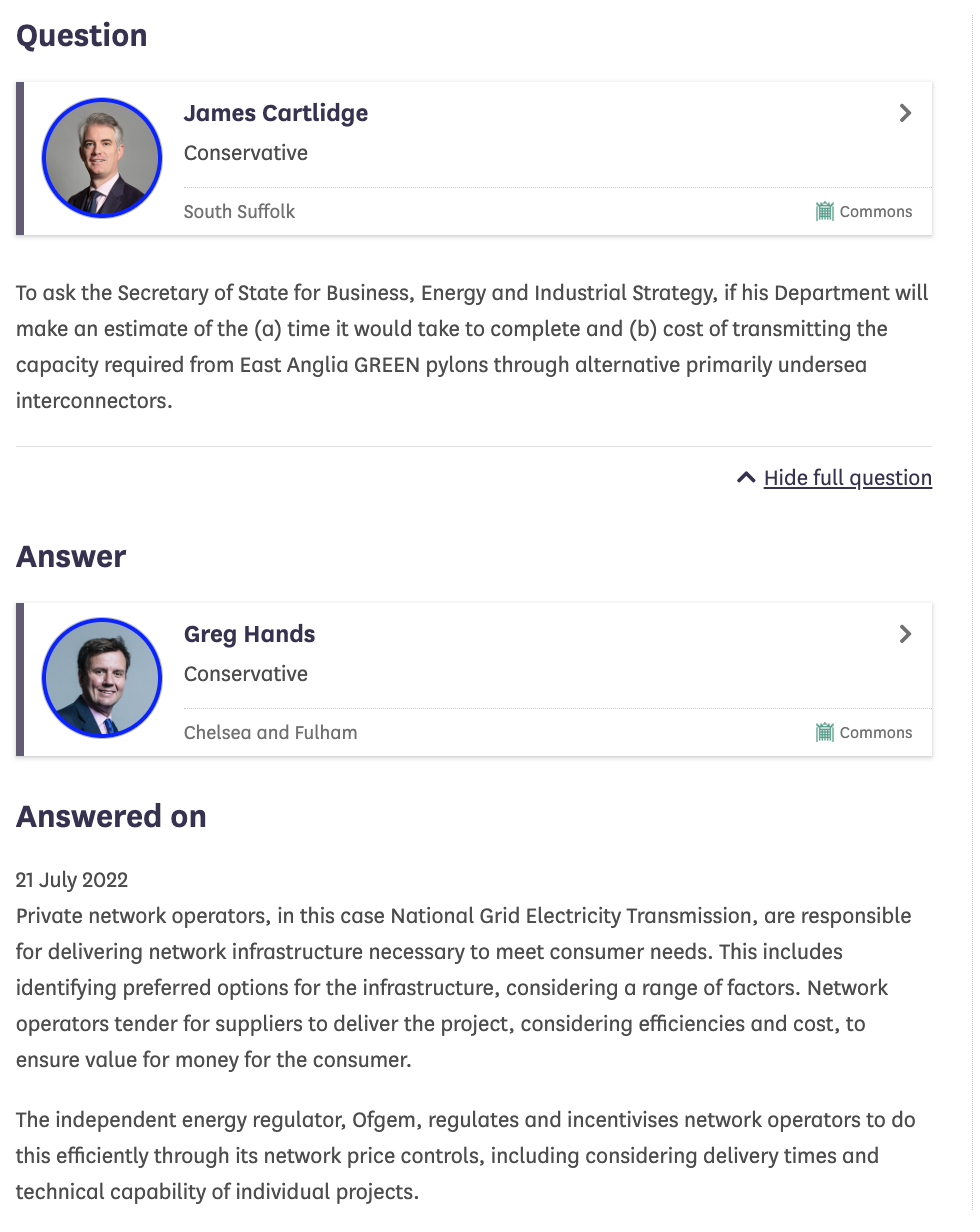Click the Answered on heading
Viewport: 980px width, 1232px height.
[x=111, y=817]
